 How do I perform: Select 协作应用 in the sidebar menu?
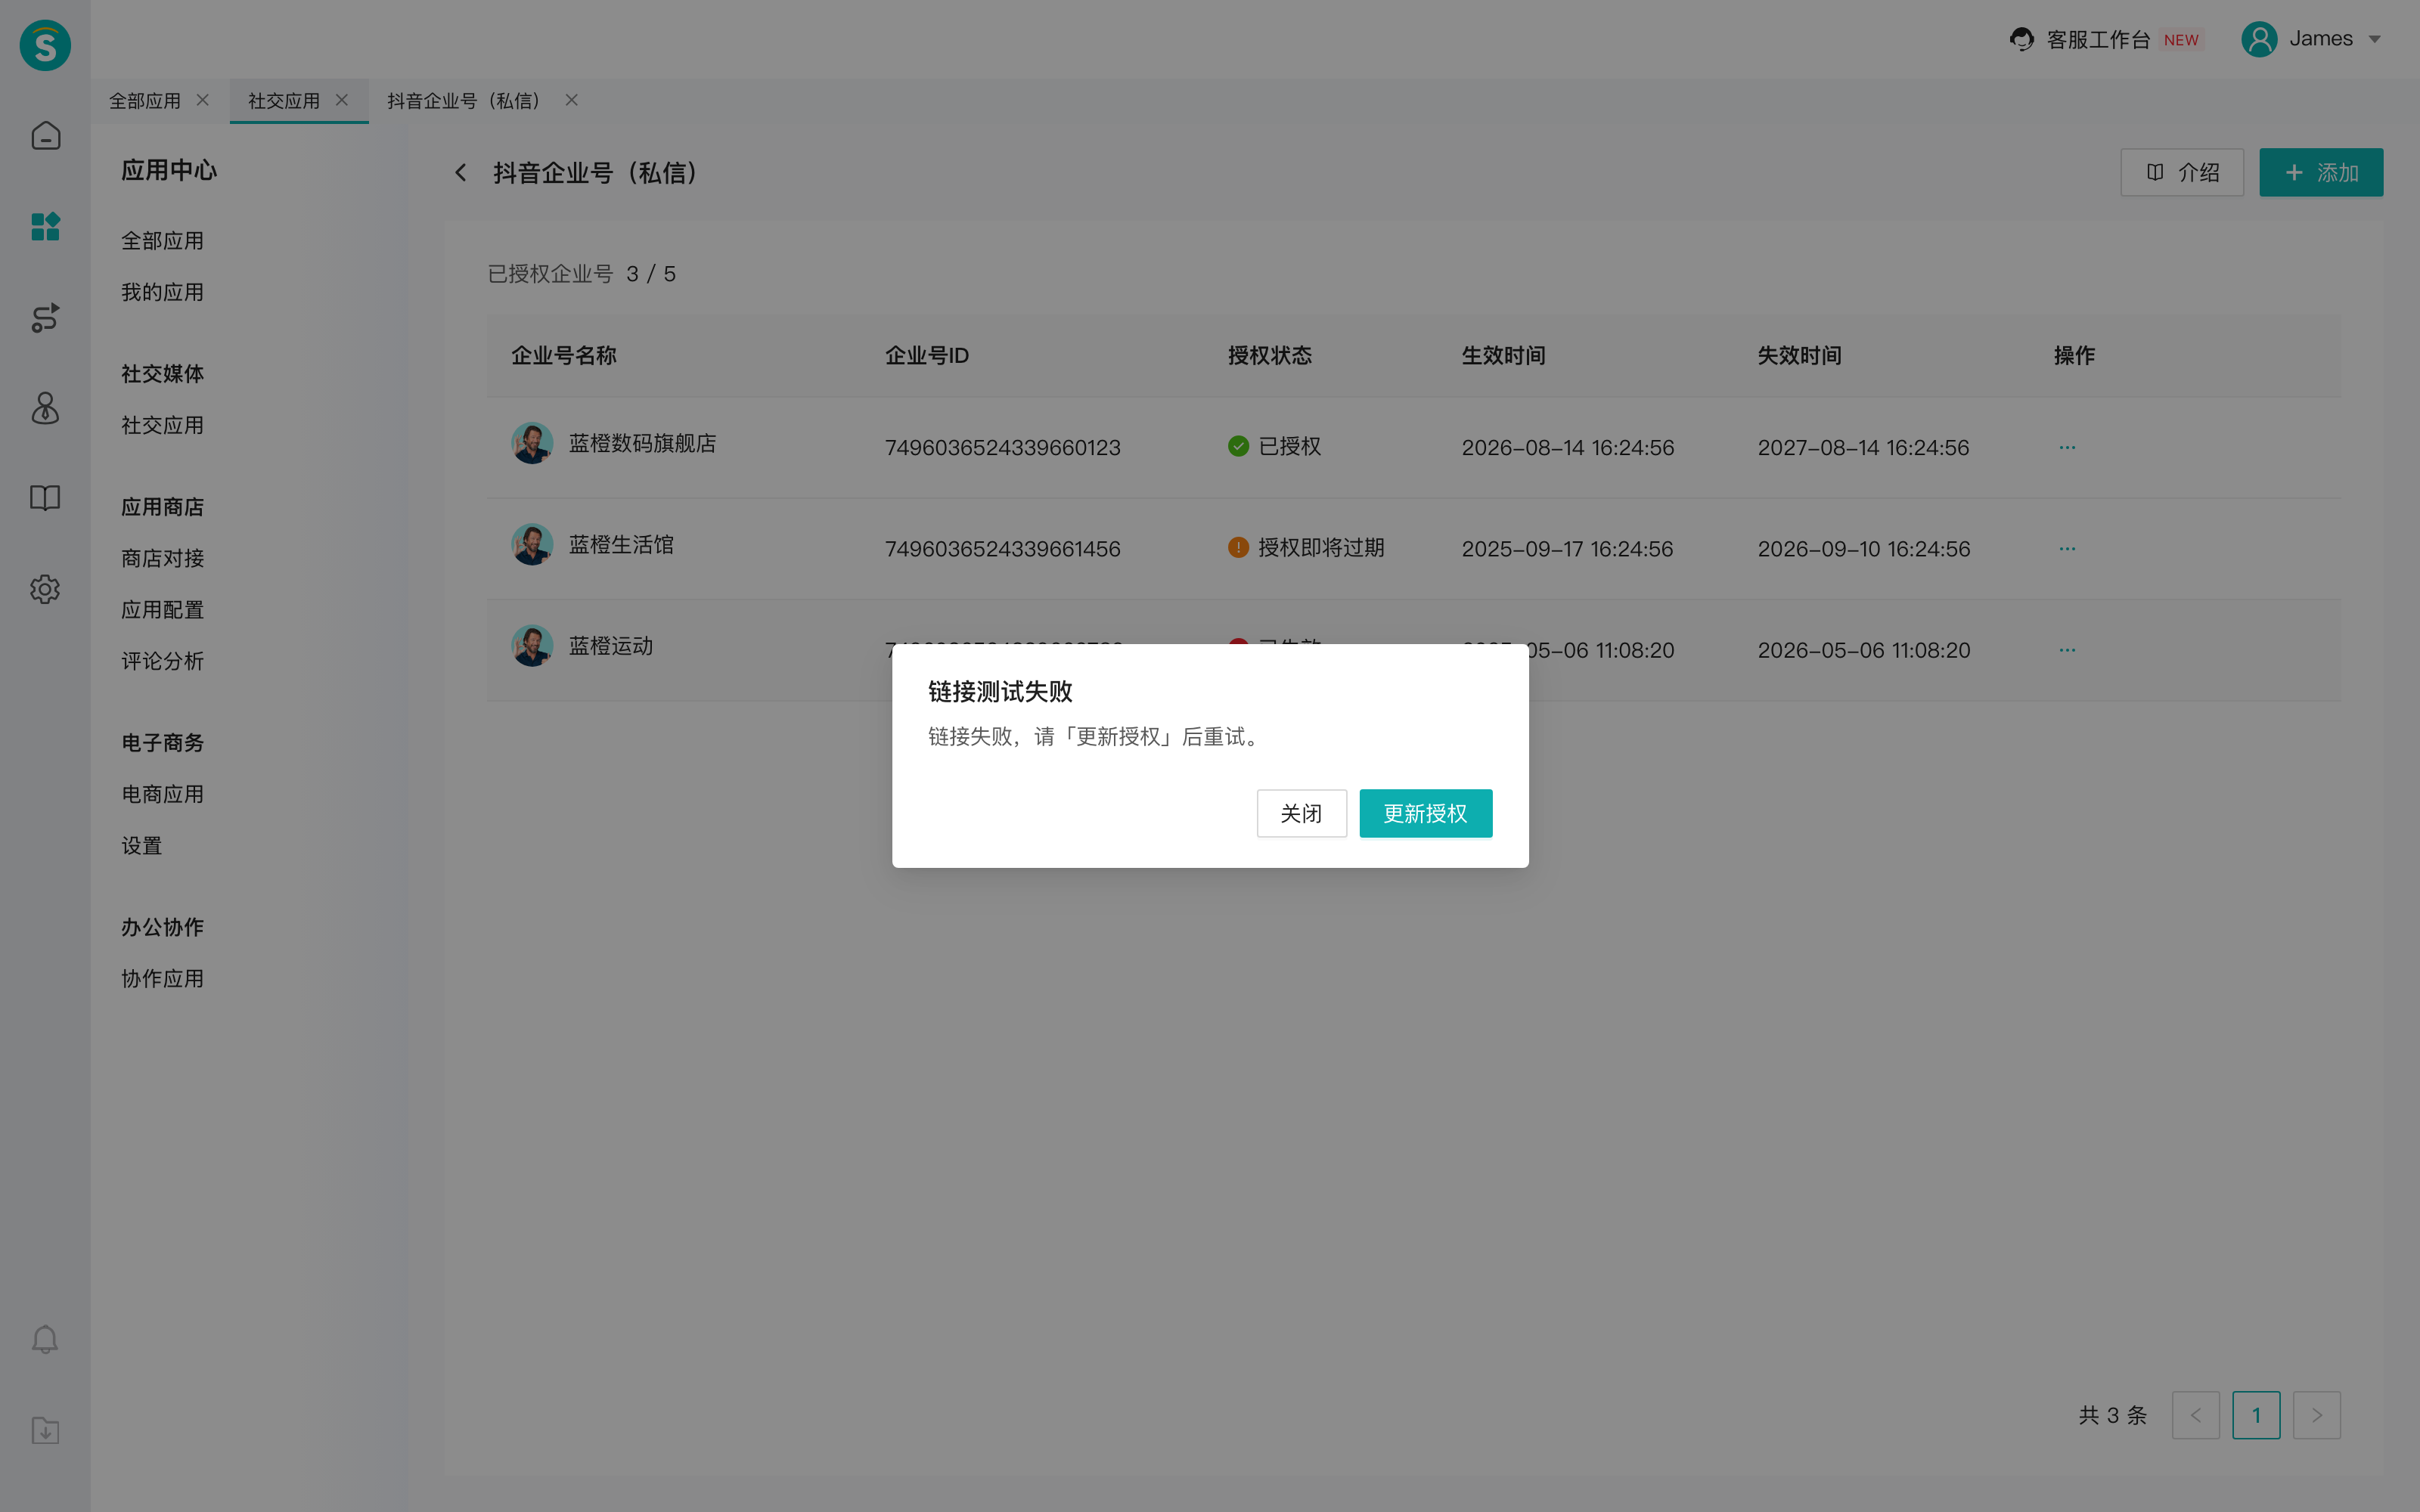pyautogui.click(x=162, y=979)
